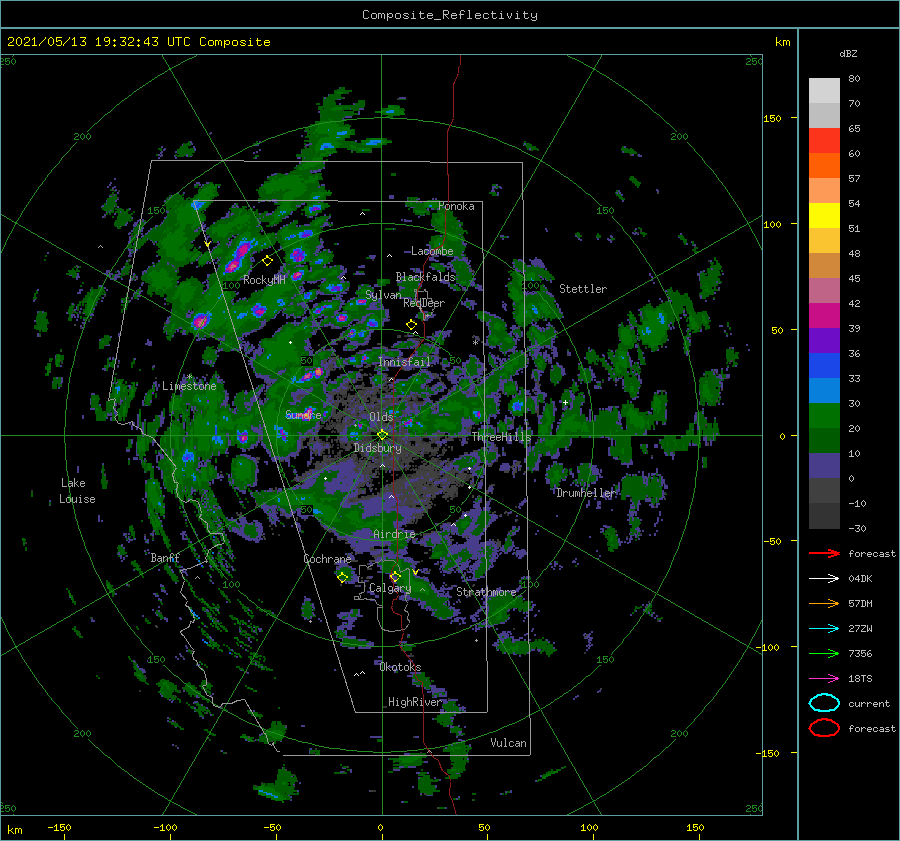The height and width of the screenshot is (841, 900).
Task: Click the red forecast ellipse icon
Action: (824, 728)
